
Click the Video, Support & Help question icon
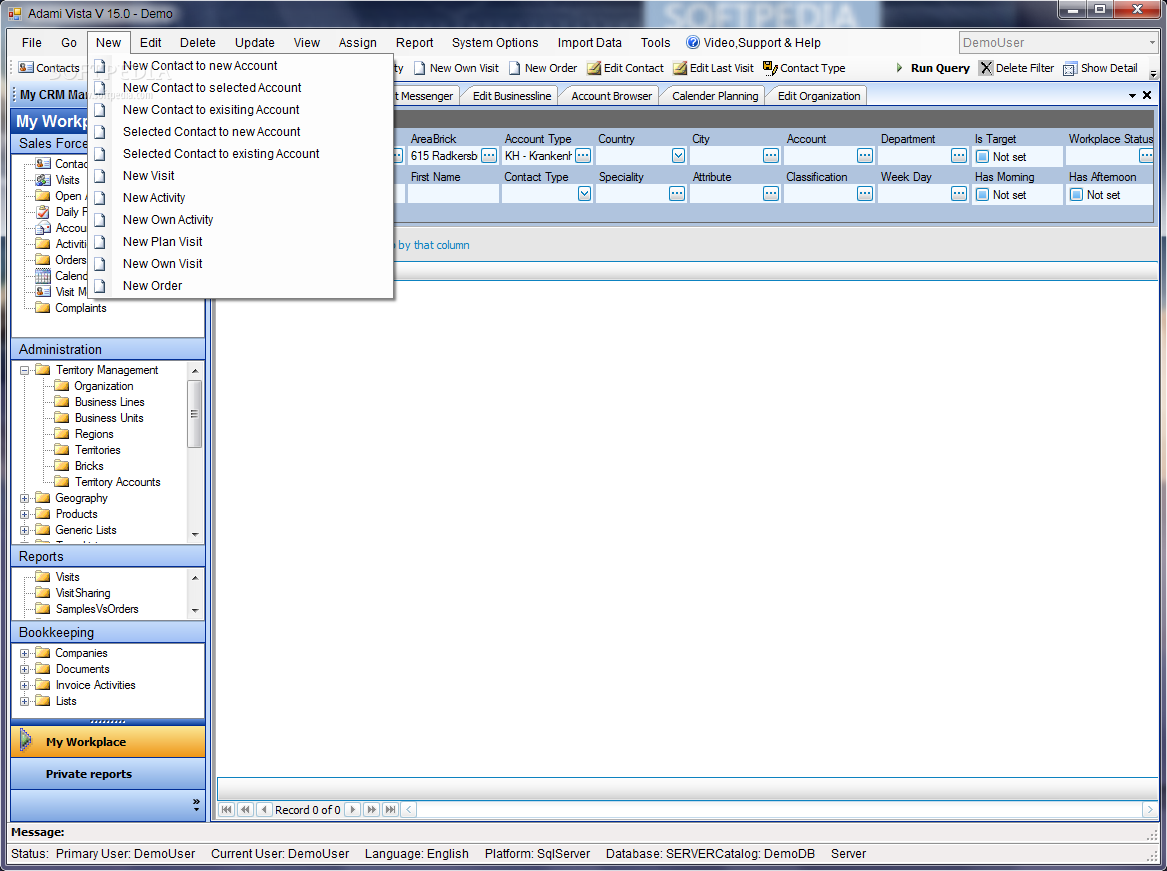tap(693, 42)
